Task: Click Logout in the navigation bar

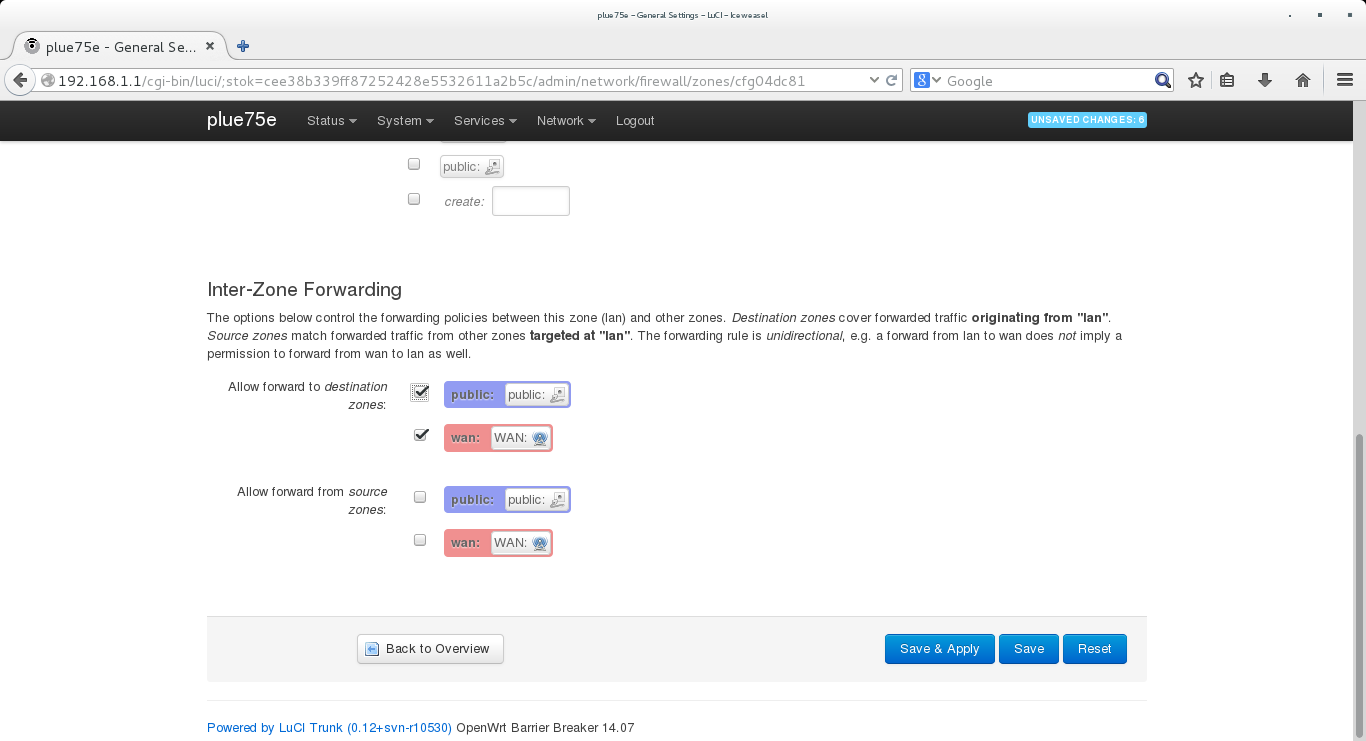Action: (635, 121)
